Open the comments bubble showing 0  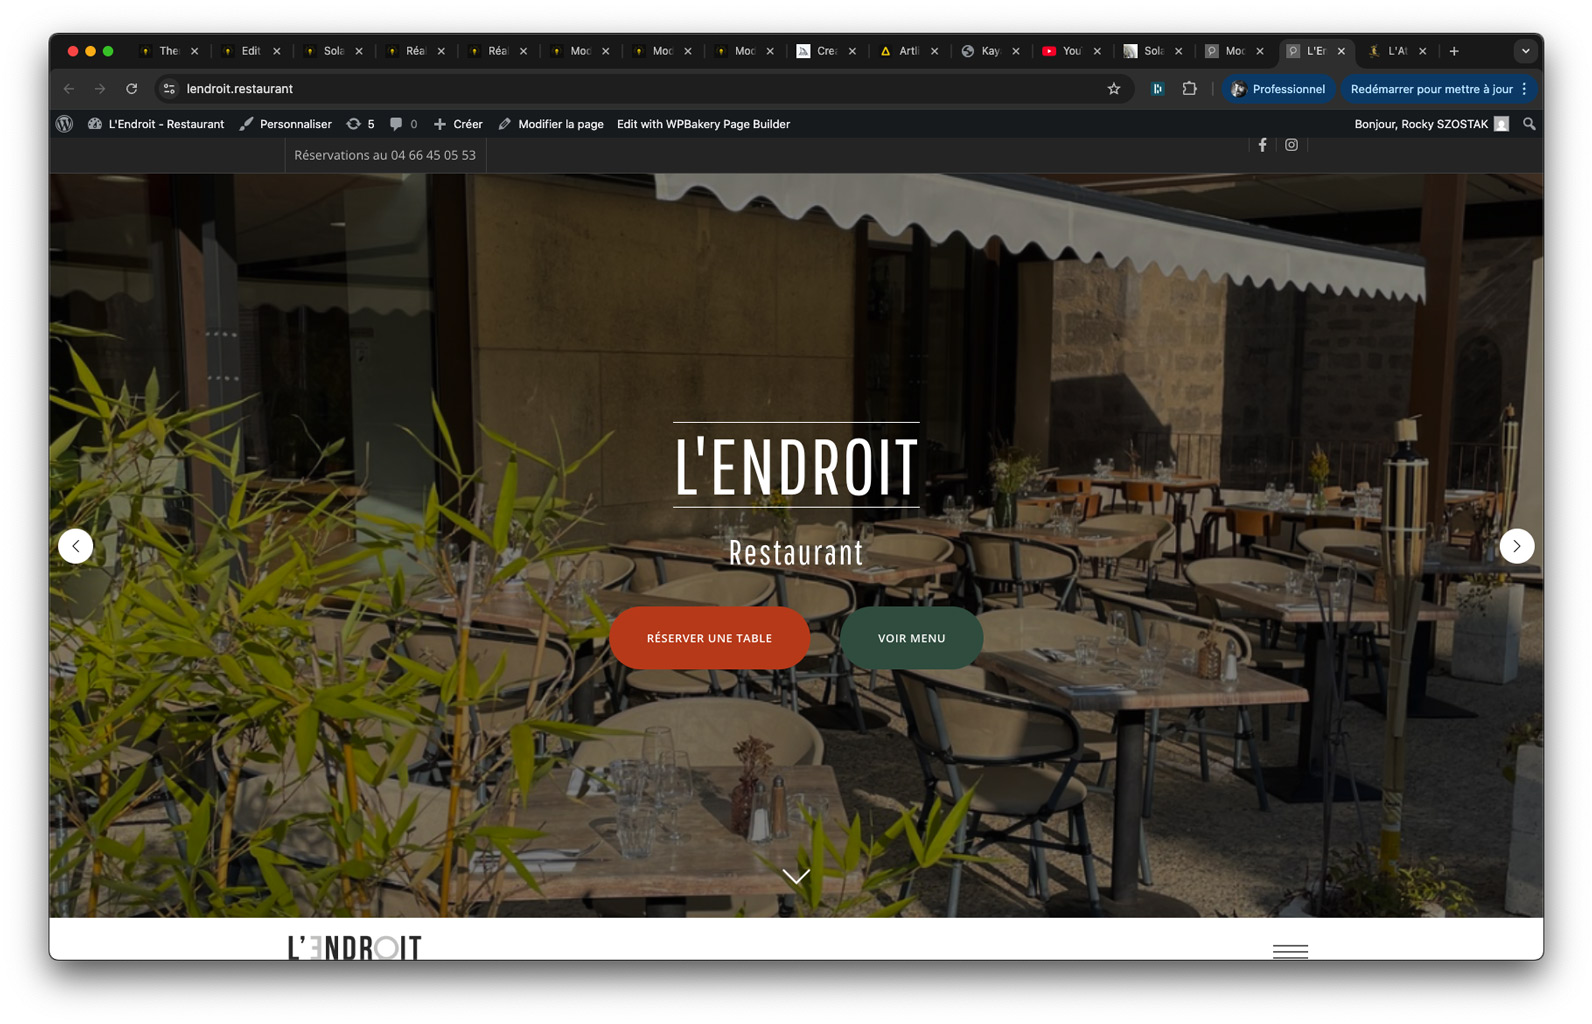(x=403, y=124)
